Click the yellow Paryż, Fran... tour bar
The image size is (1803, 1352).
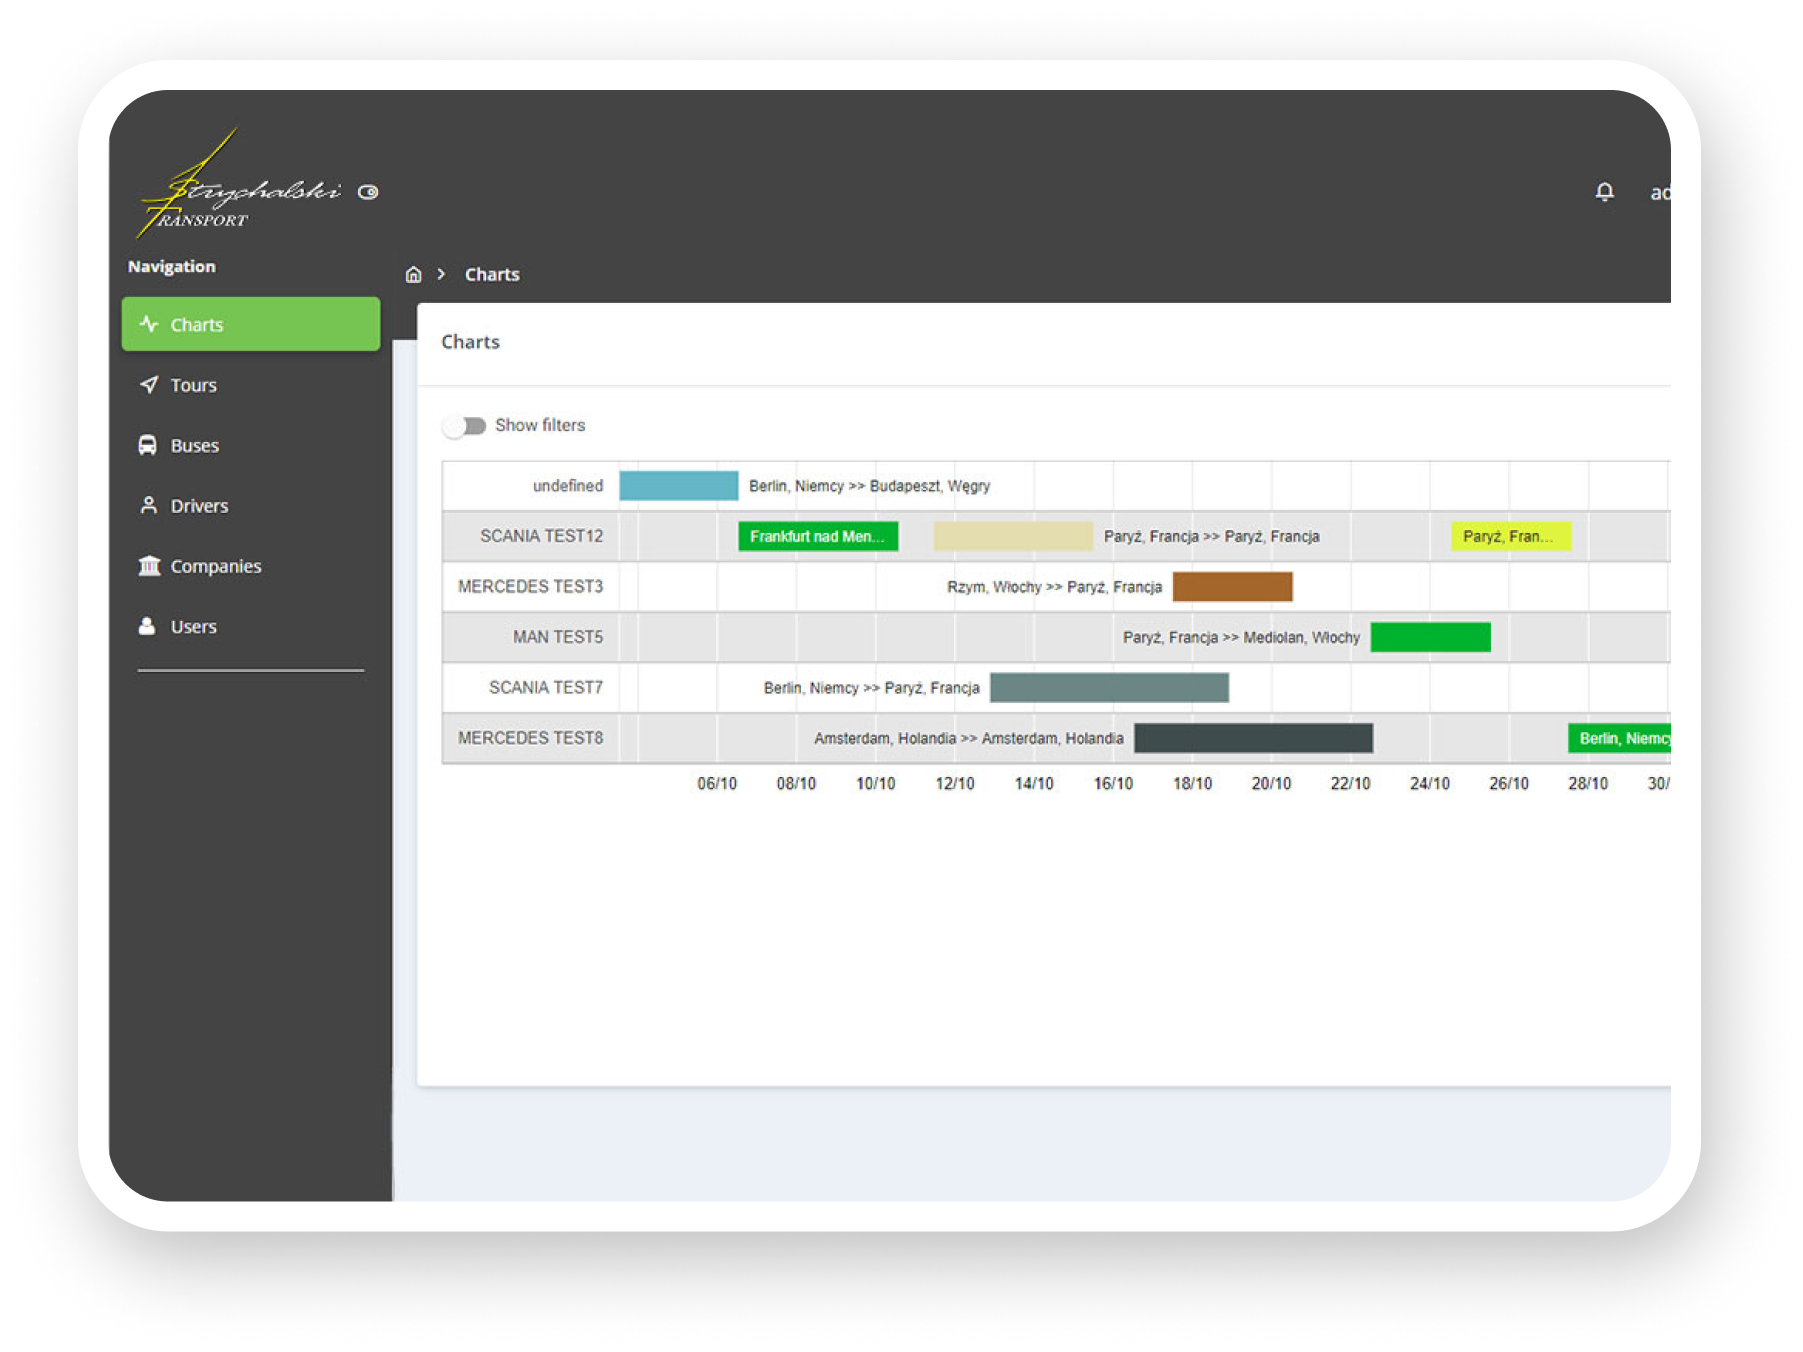1510,536
